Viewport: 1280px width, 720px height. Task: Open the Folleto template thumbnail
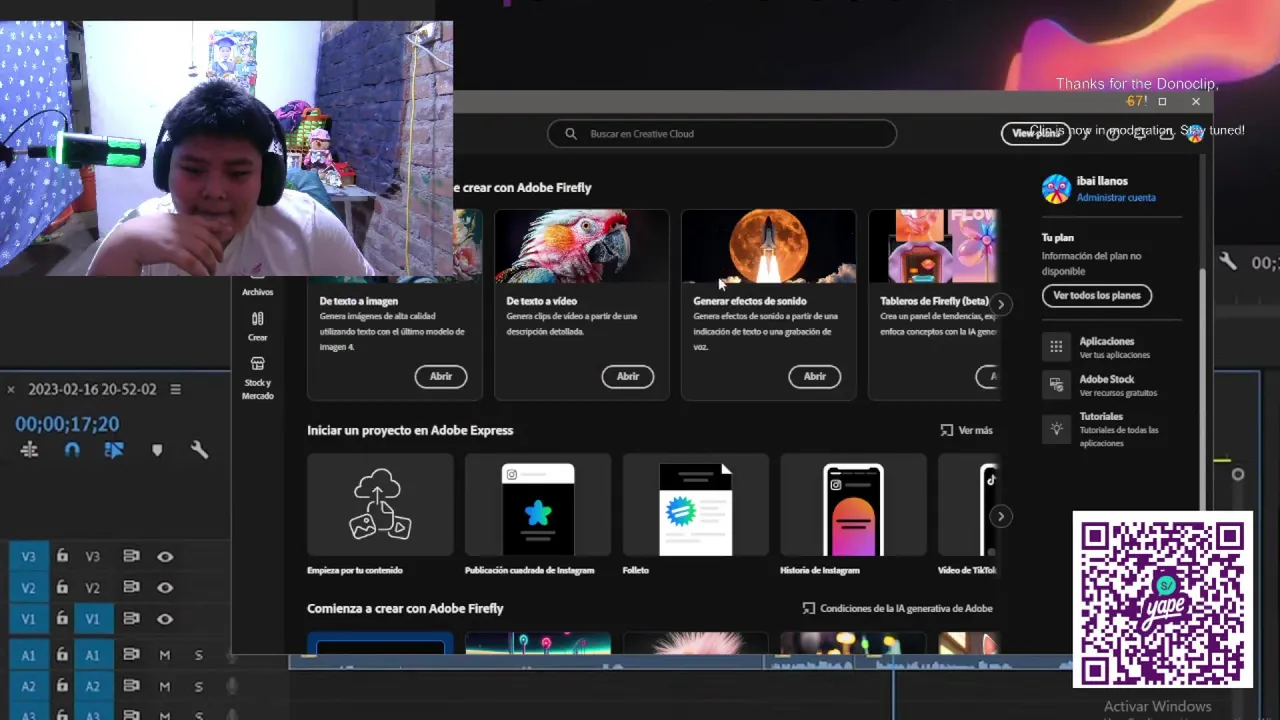coord(696,504)
